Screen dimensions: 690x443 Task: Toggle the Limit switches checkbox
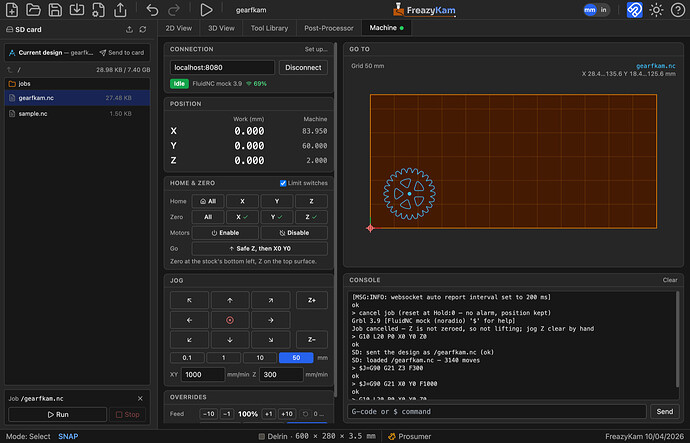283,183
